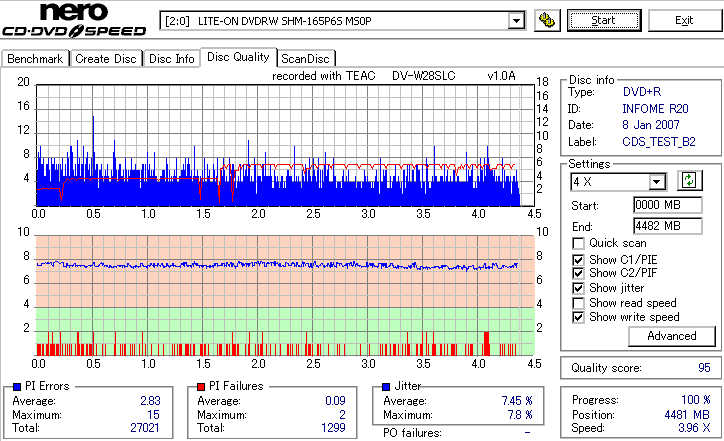Click the Exit button
Viewport: 724px width, 441px height.
(x=684, y=20)
